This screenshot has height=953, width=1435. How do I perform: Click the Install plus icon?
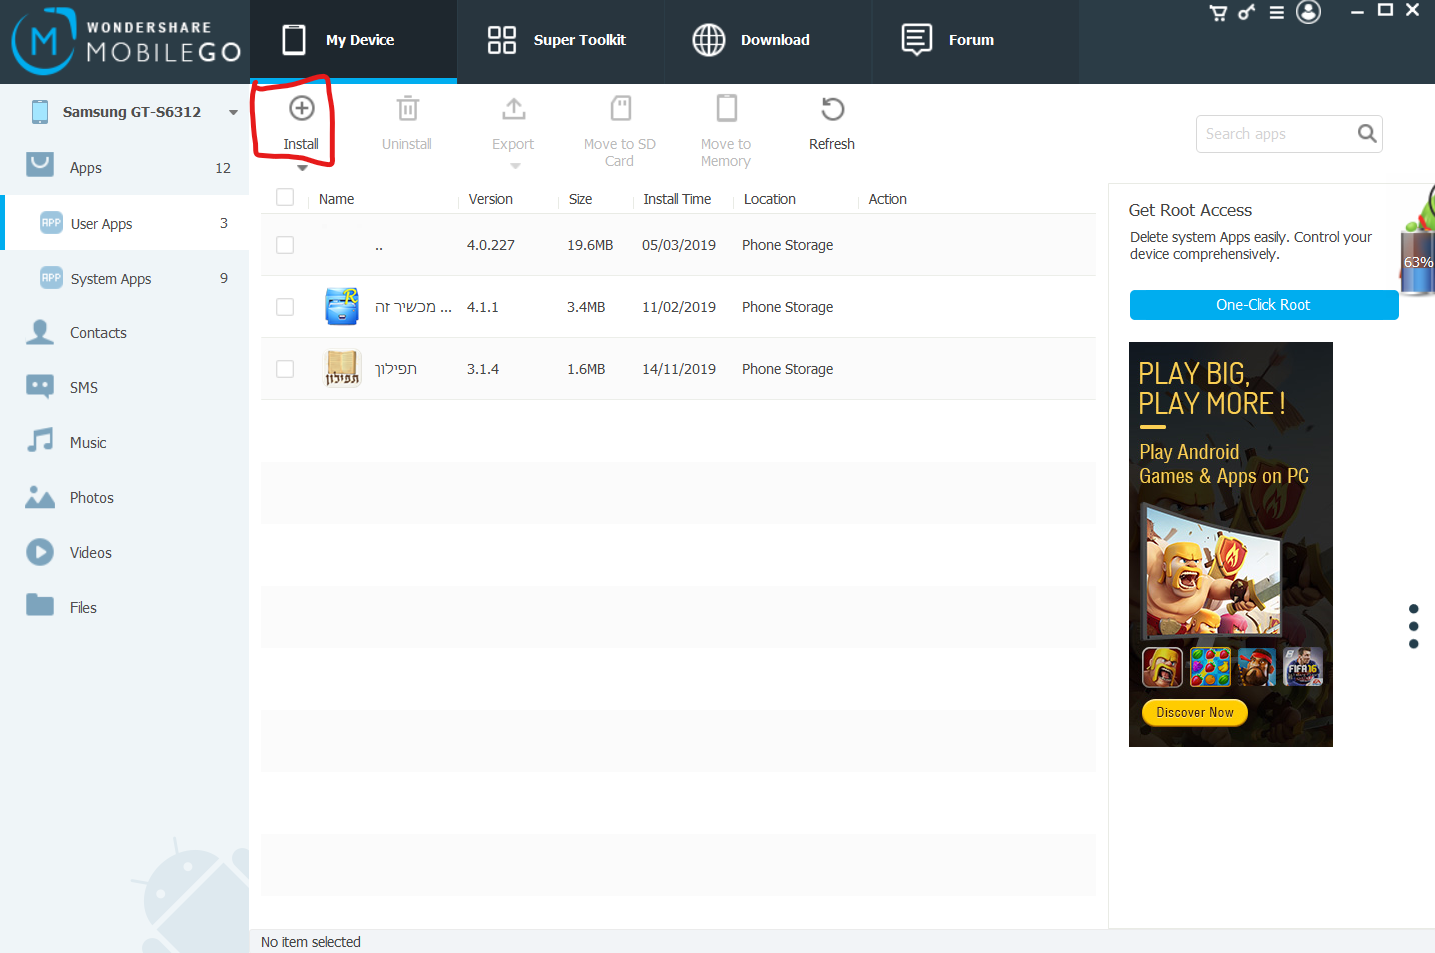[x=301, y=108]
